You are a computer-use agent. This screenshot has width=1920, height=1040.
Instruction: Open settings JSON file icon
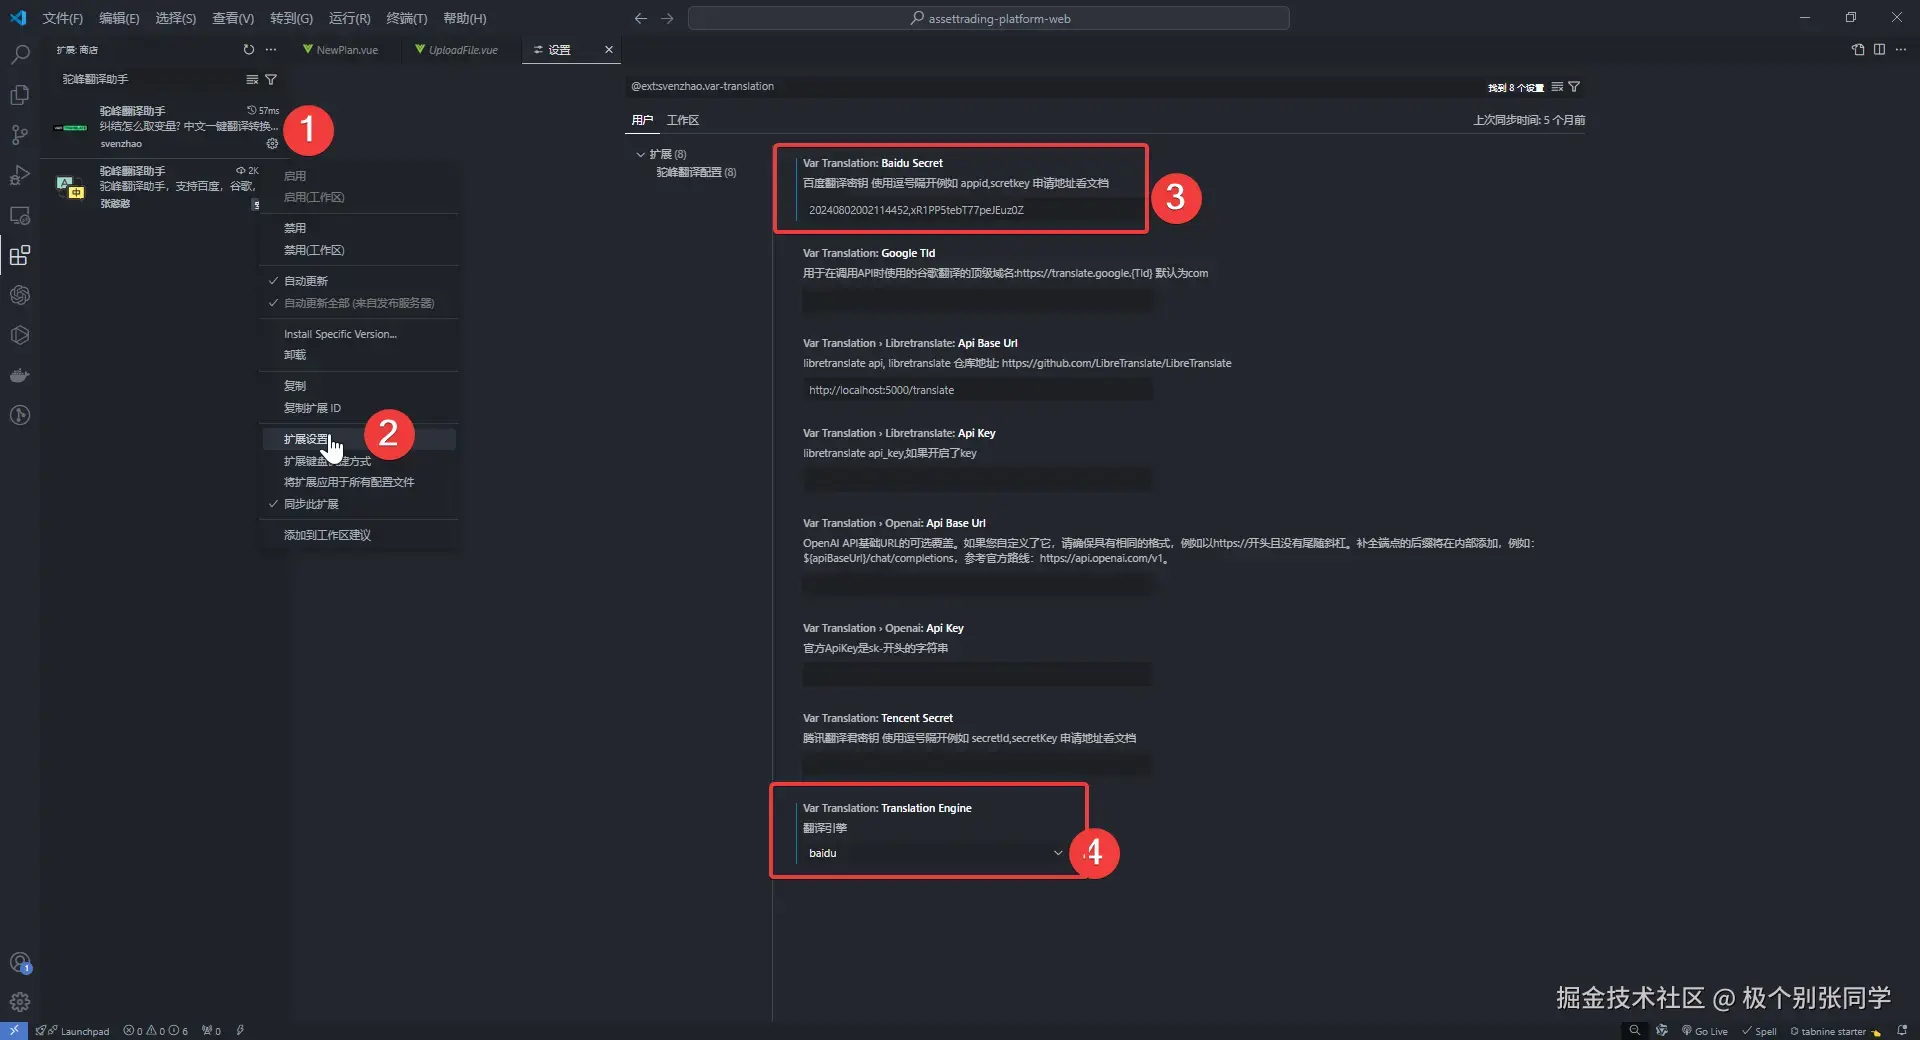(x=1858, y=49)
